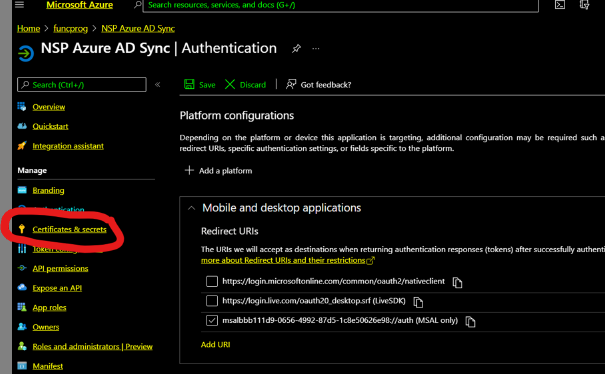This screenshot has height=374, width=605.
Task: Collapse the sidebar with double chevron
Action: (x=157, y=85)
